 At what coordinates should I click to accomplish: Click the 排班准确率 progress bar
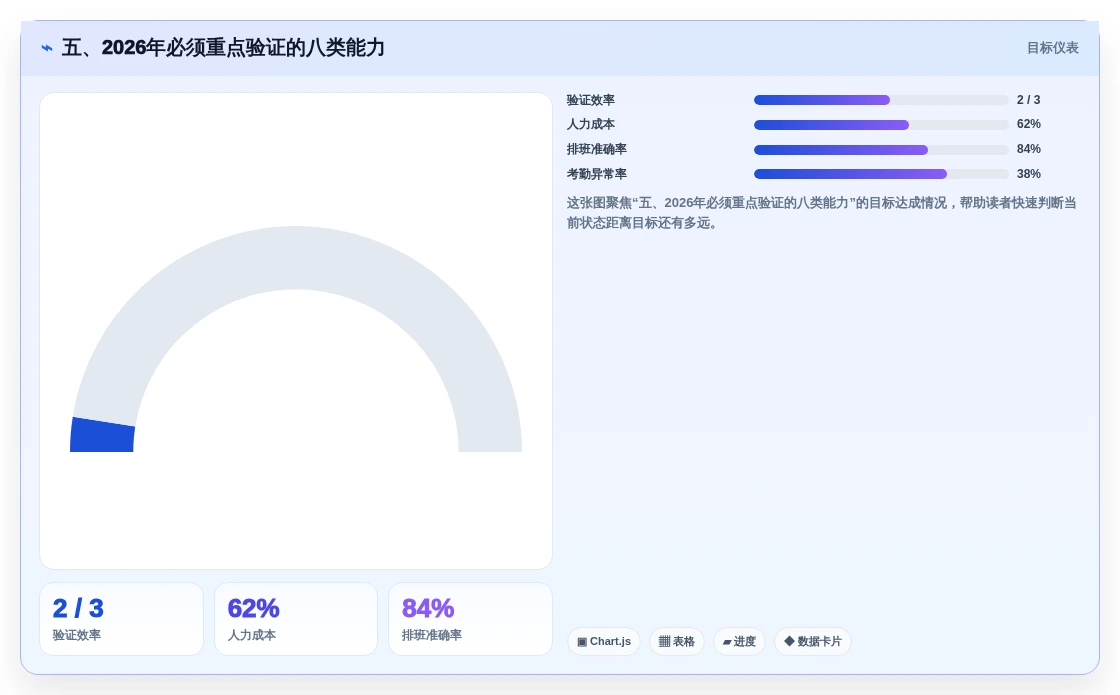(881, 150)
